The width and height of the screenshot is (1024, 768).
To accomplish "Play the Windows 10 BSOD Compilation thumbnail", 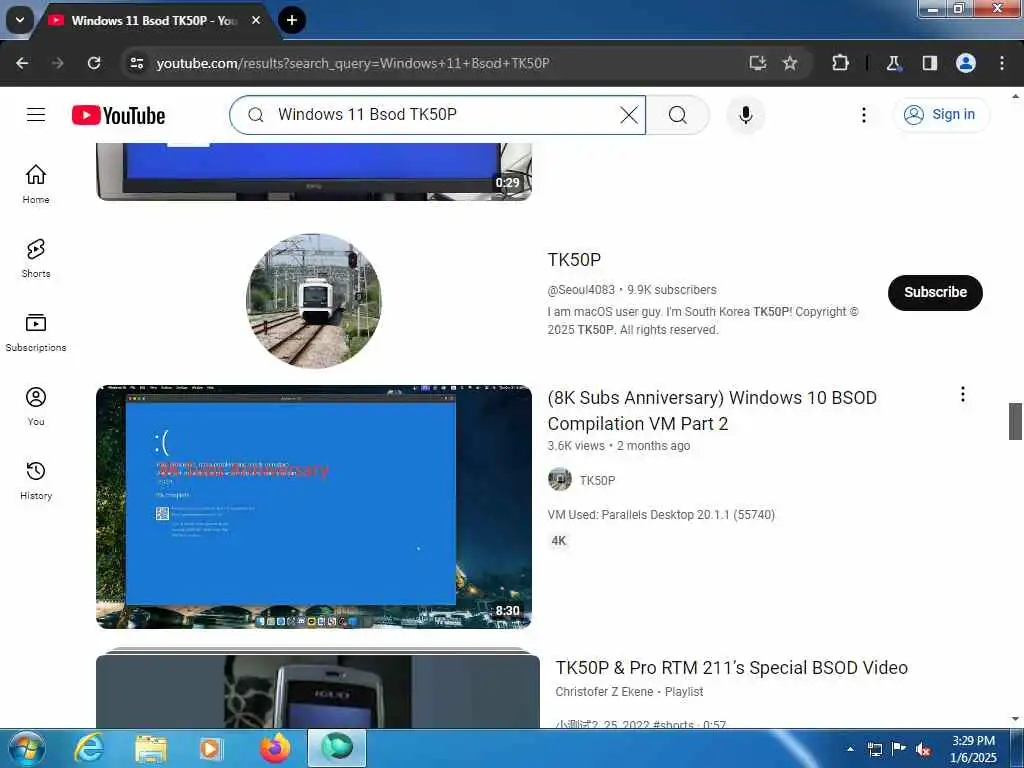I will pos(313,507).
